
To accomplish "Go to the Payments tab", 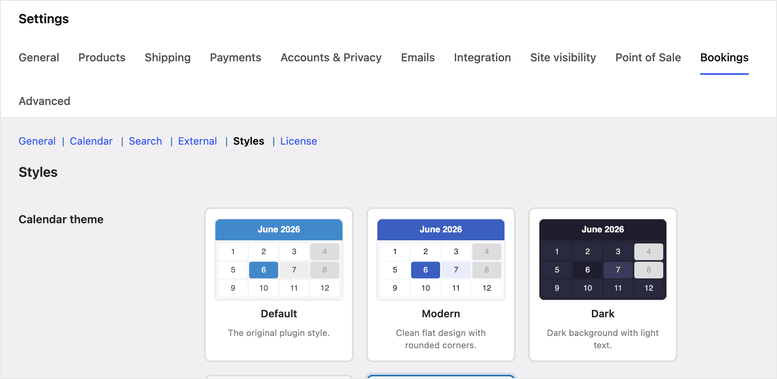I will [235, 57].
